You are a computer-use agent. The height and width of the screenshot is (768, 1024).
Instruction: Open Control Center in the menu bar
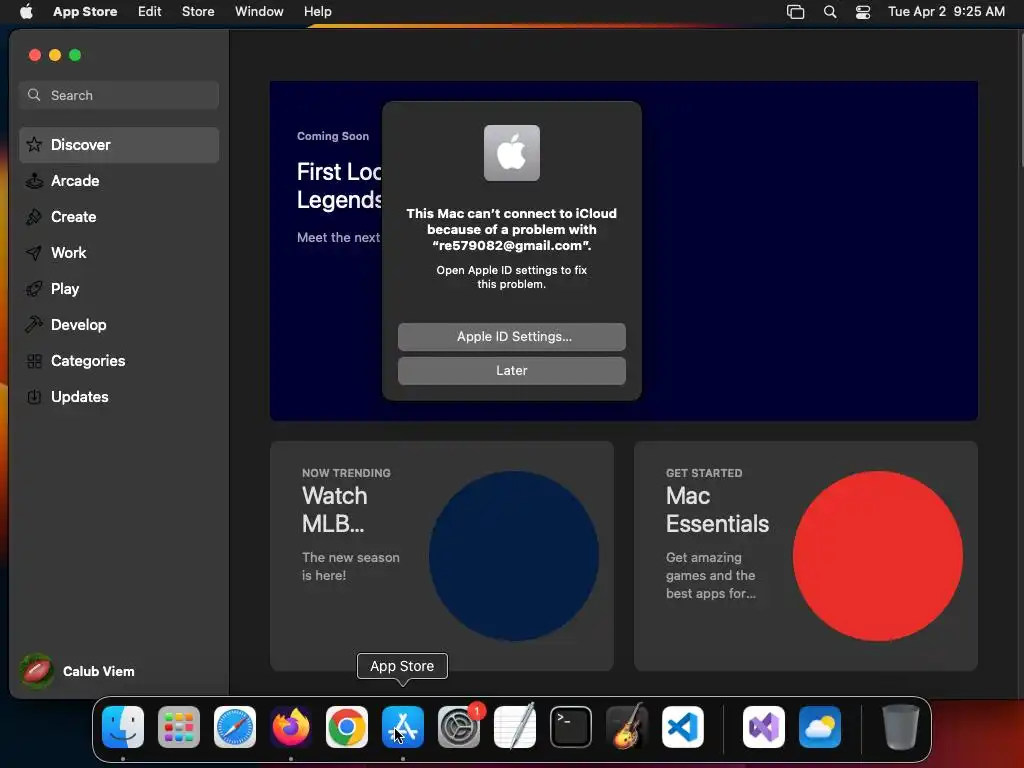[863, 12]
